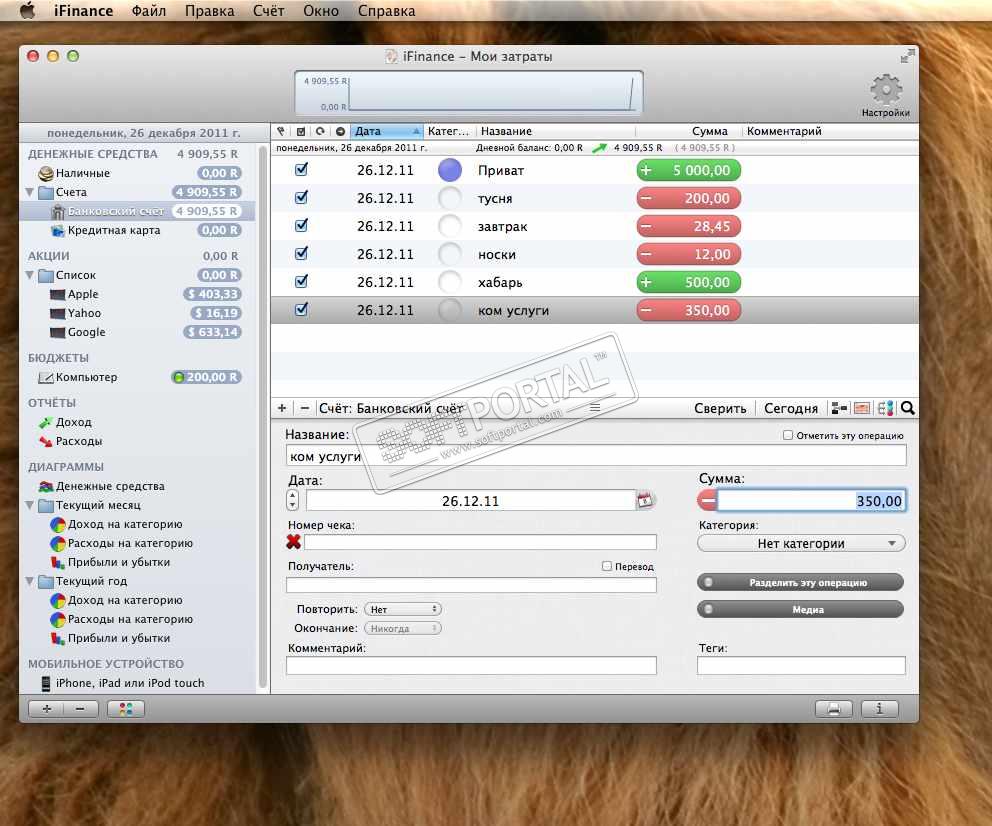Click the red X beside Номер чека

[294, 541]
